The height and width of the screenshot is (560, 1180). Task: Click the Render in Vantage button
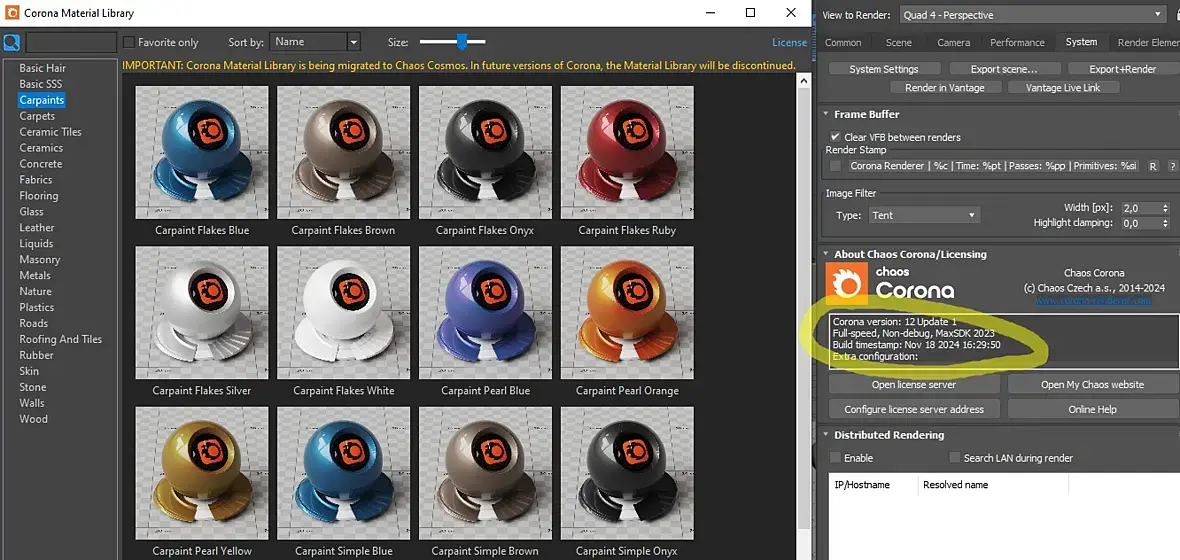point(944,87)
